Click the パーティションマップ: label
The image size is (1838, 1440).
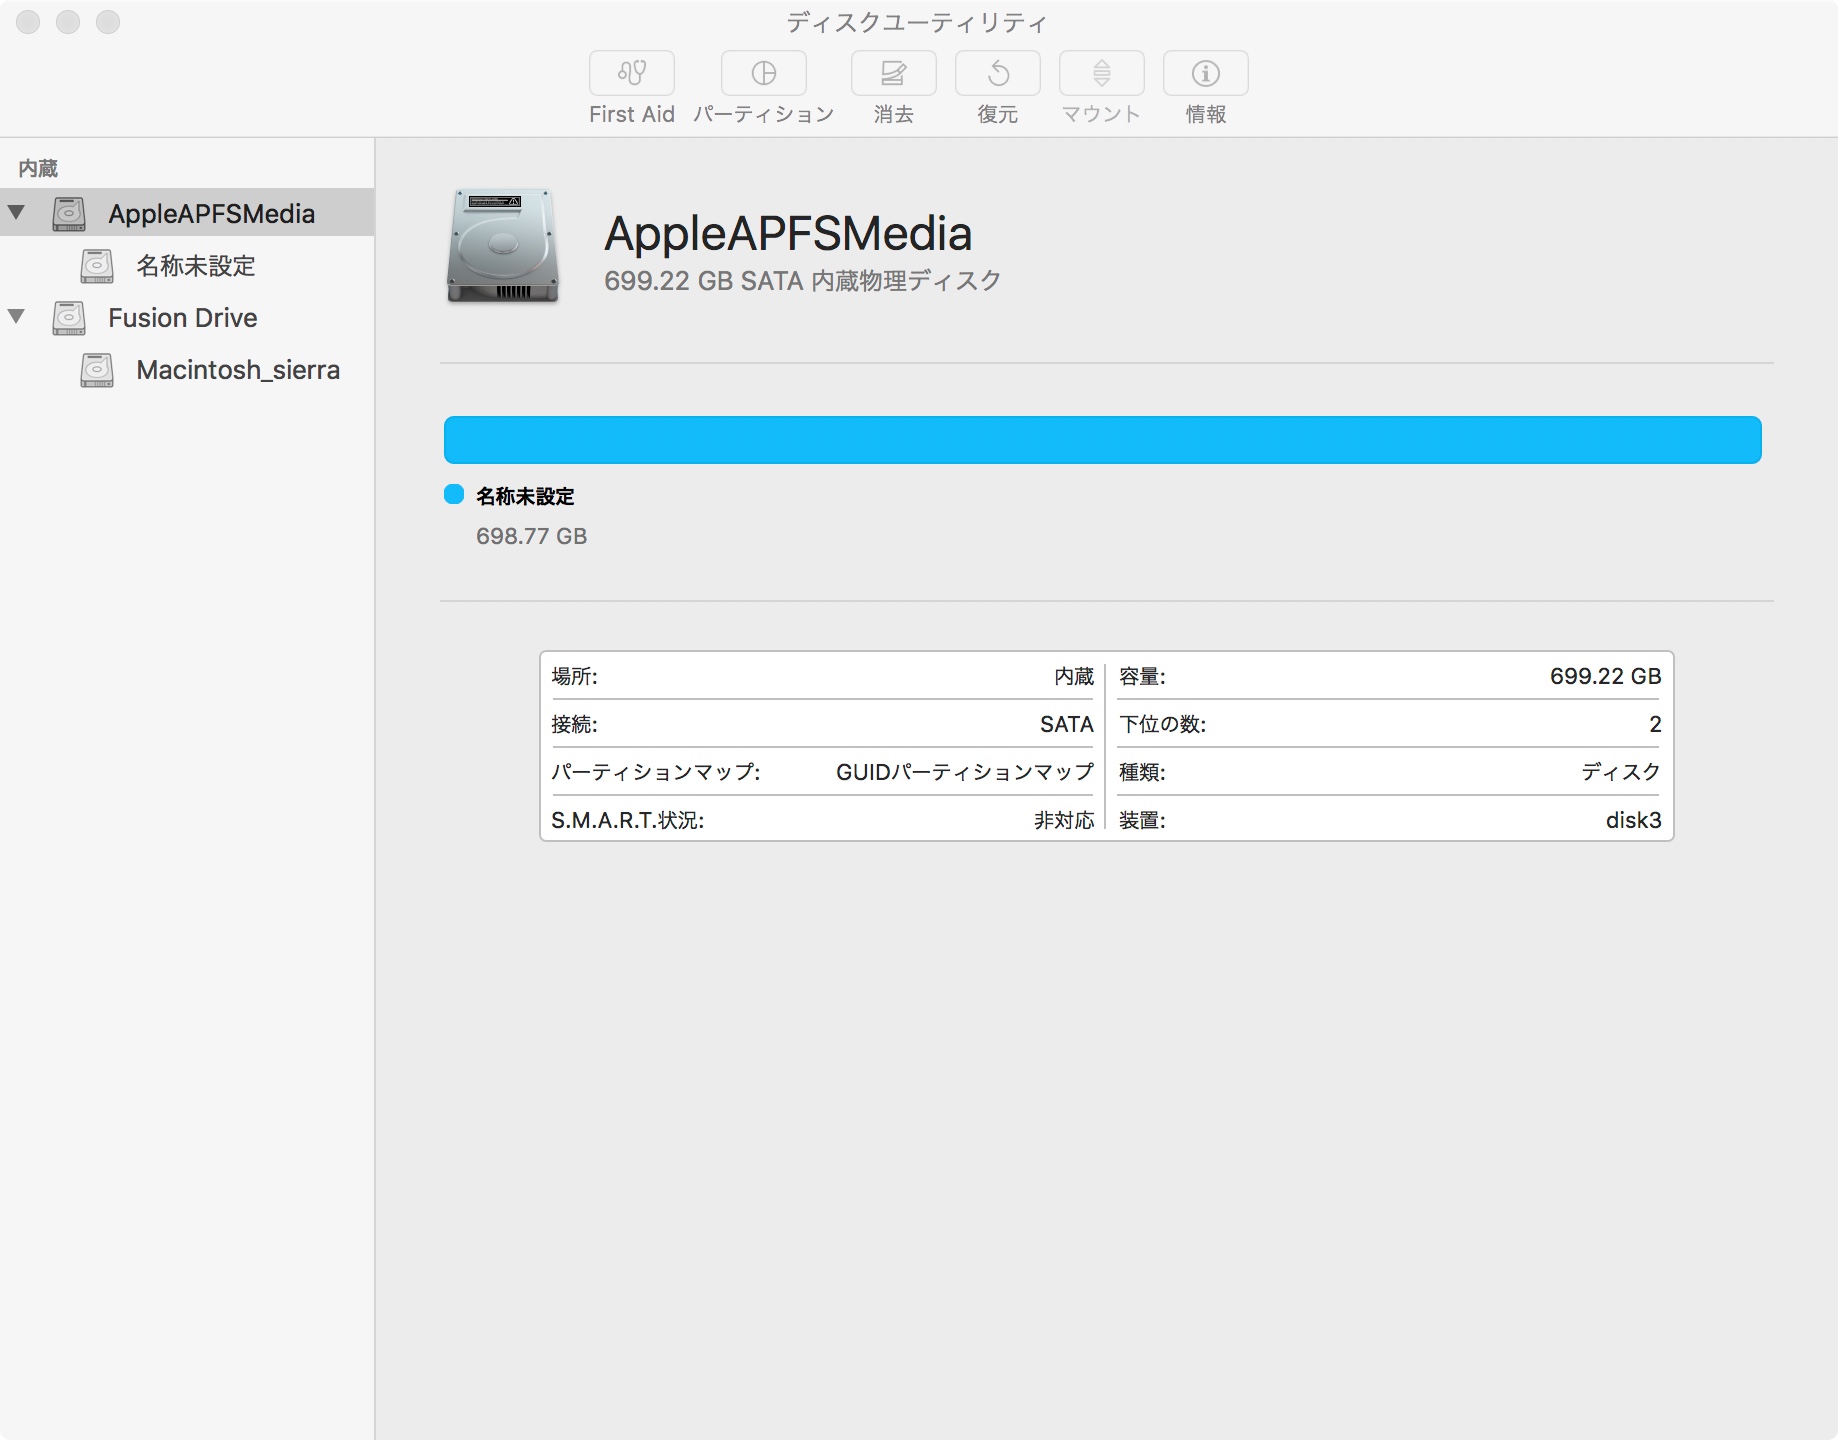656,772
